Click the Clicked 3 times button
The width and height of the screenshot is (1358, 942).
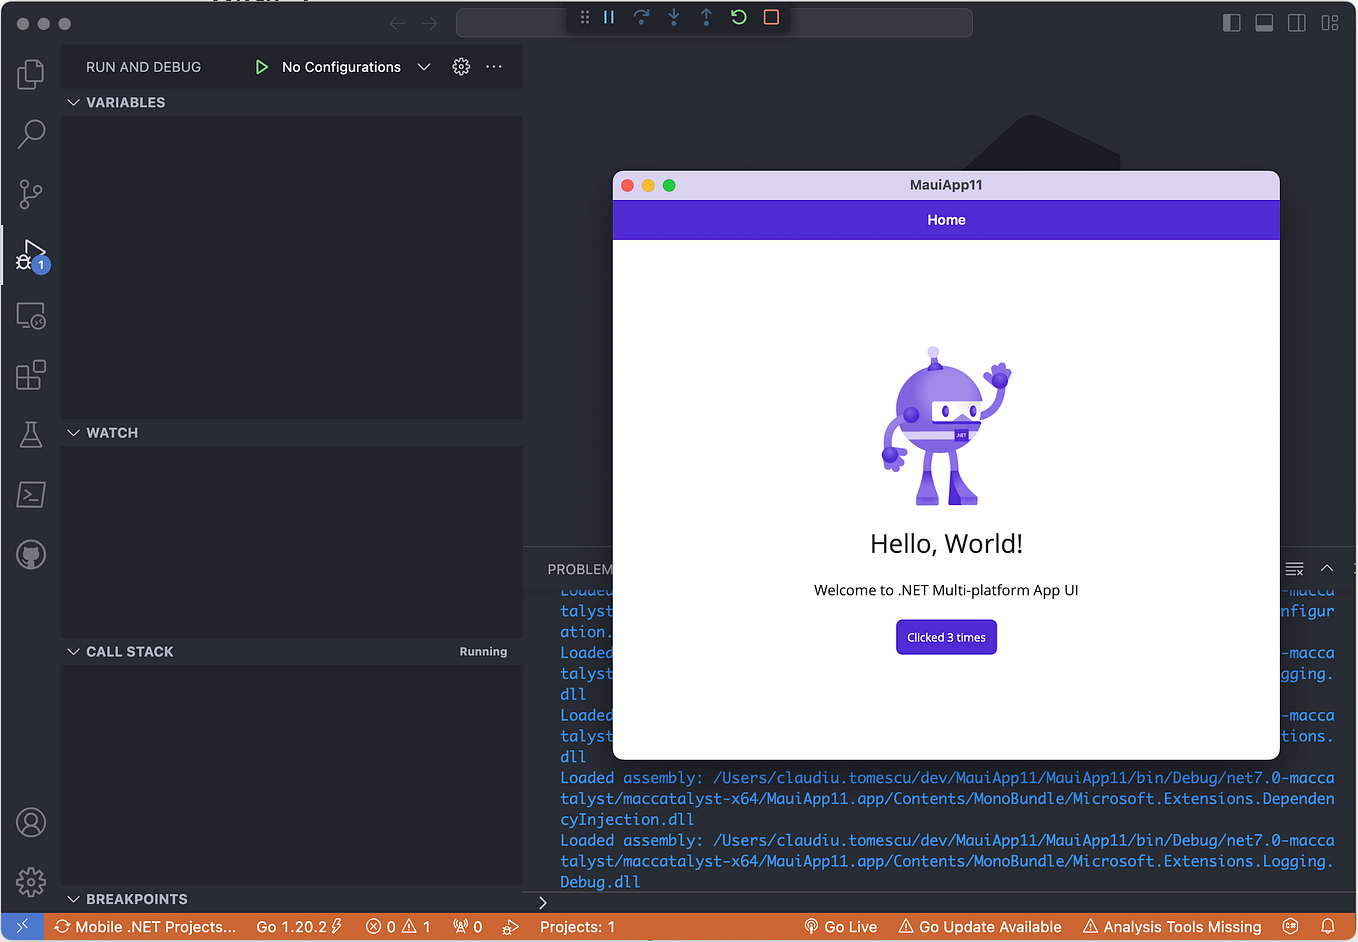[946, 637]
